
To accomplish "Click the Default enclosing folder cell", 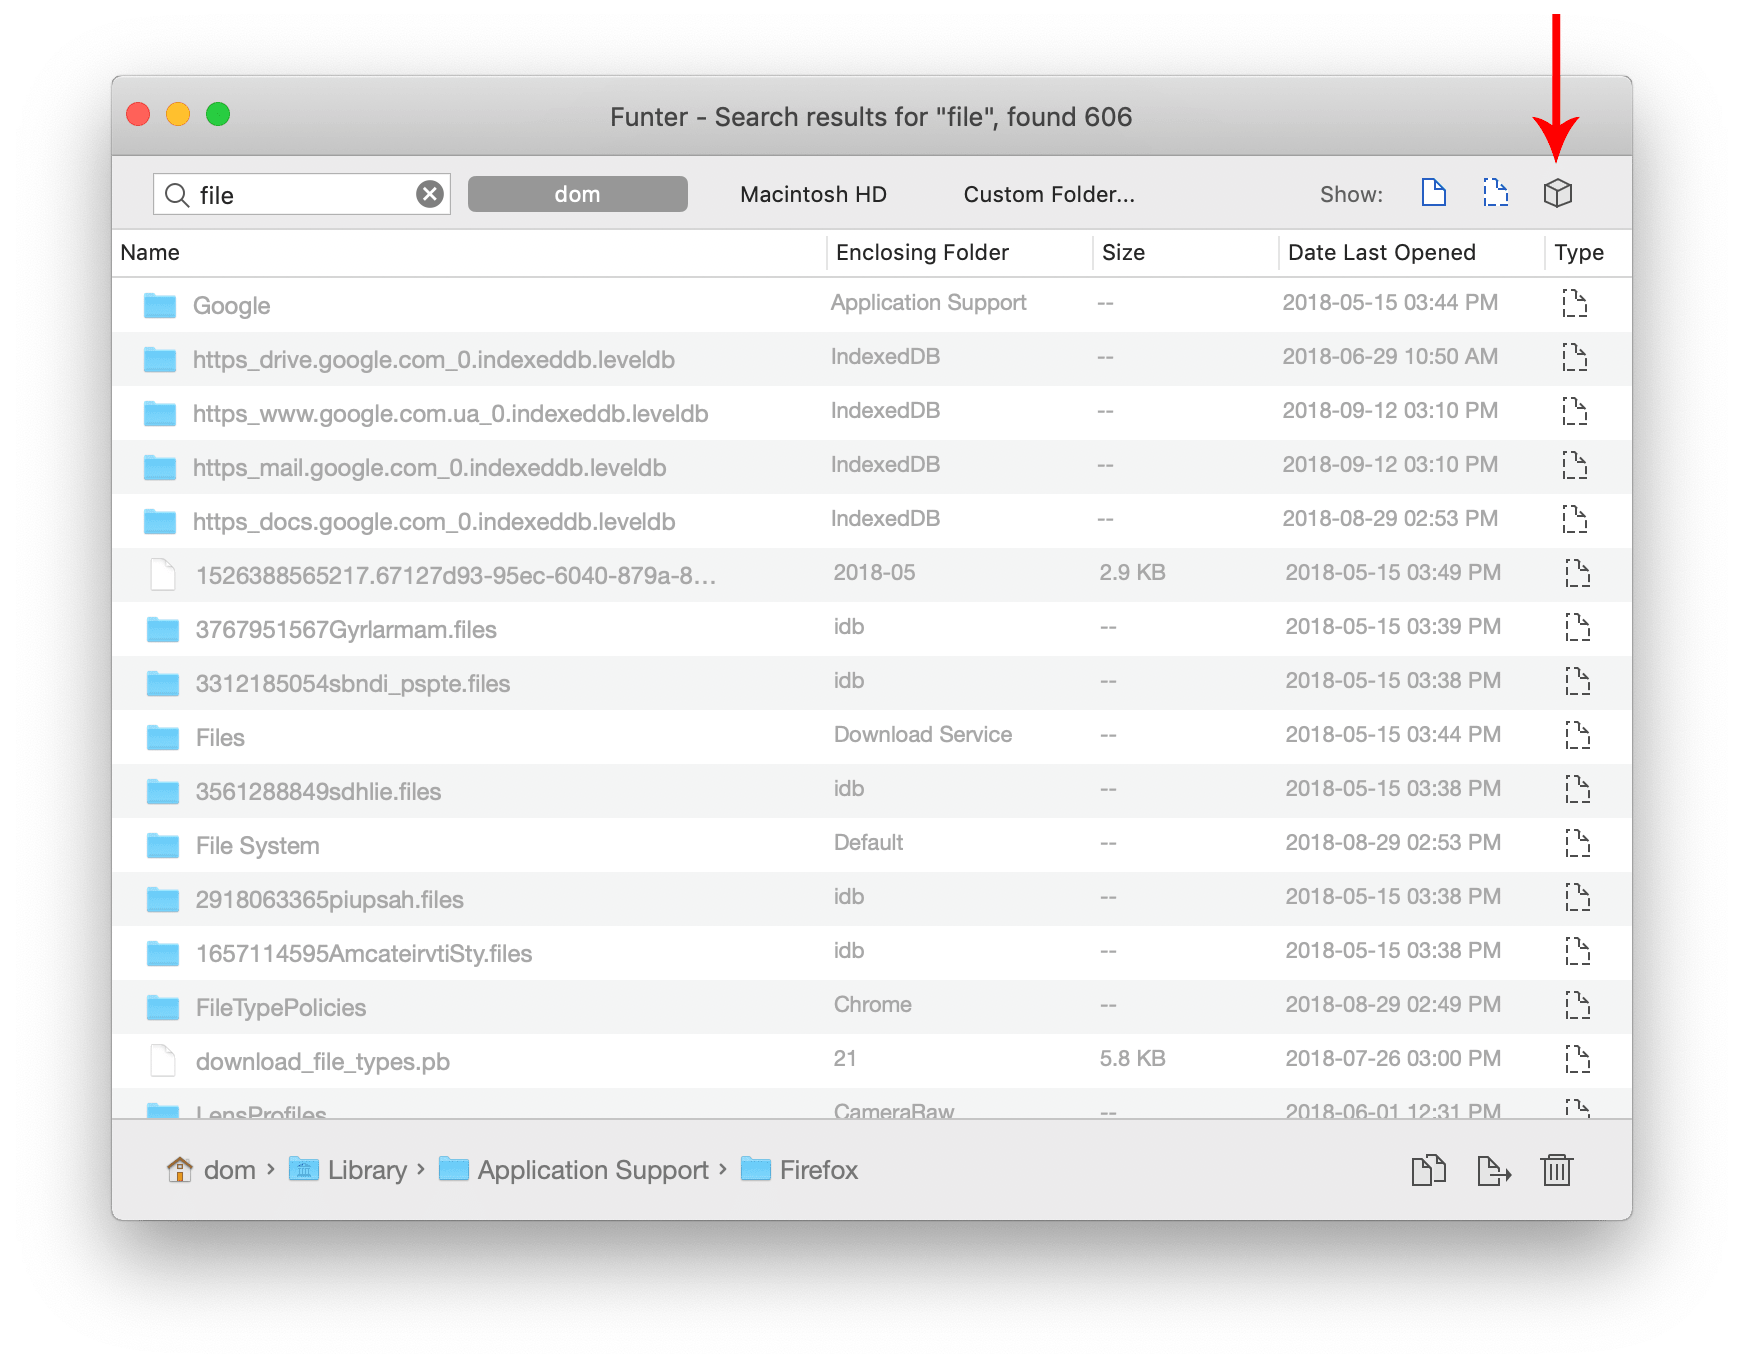I will pos(868,843).
